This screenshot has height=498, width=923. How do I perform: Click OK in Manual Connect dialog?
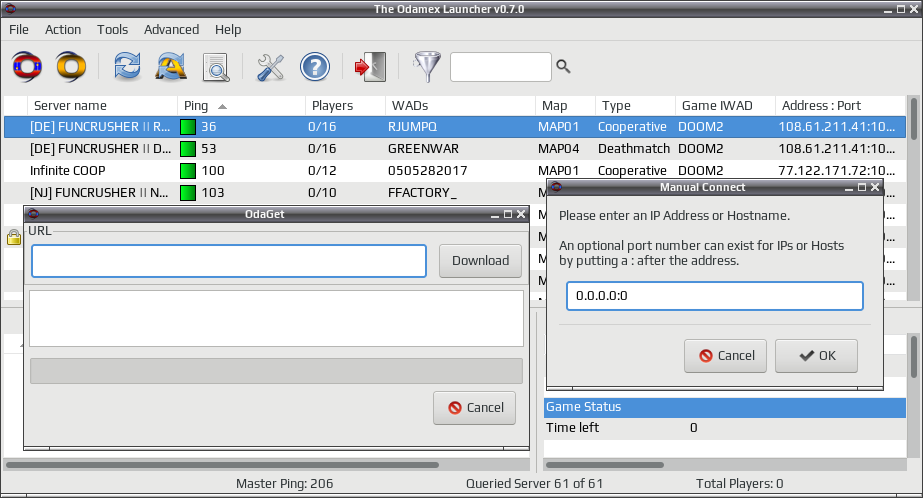pyautogui.click(x=816, y=356)
